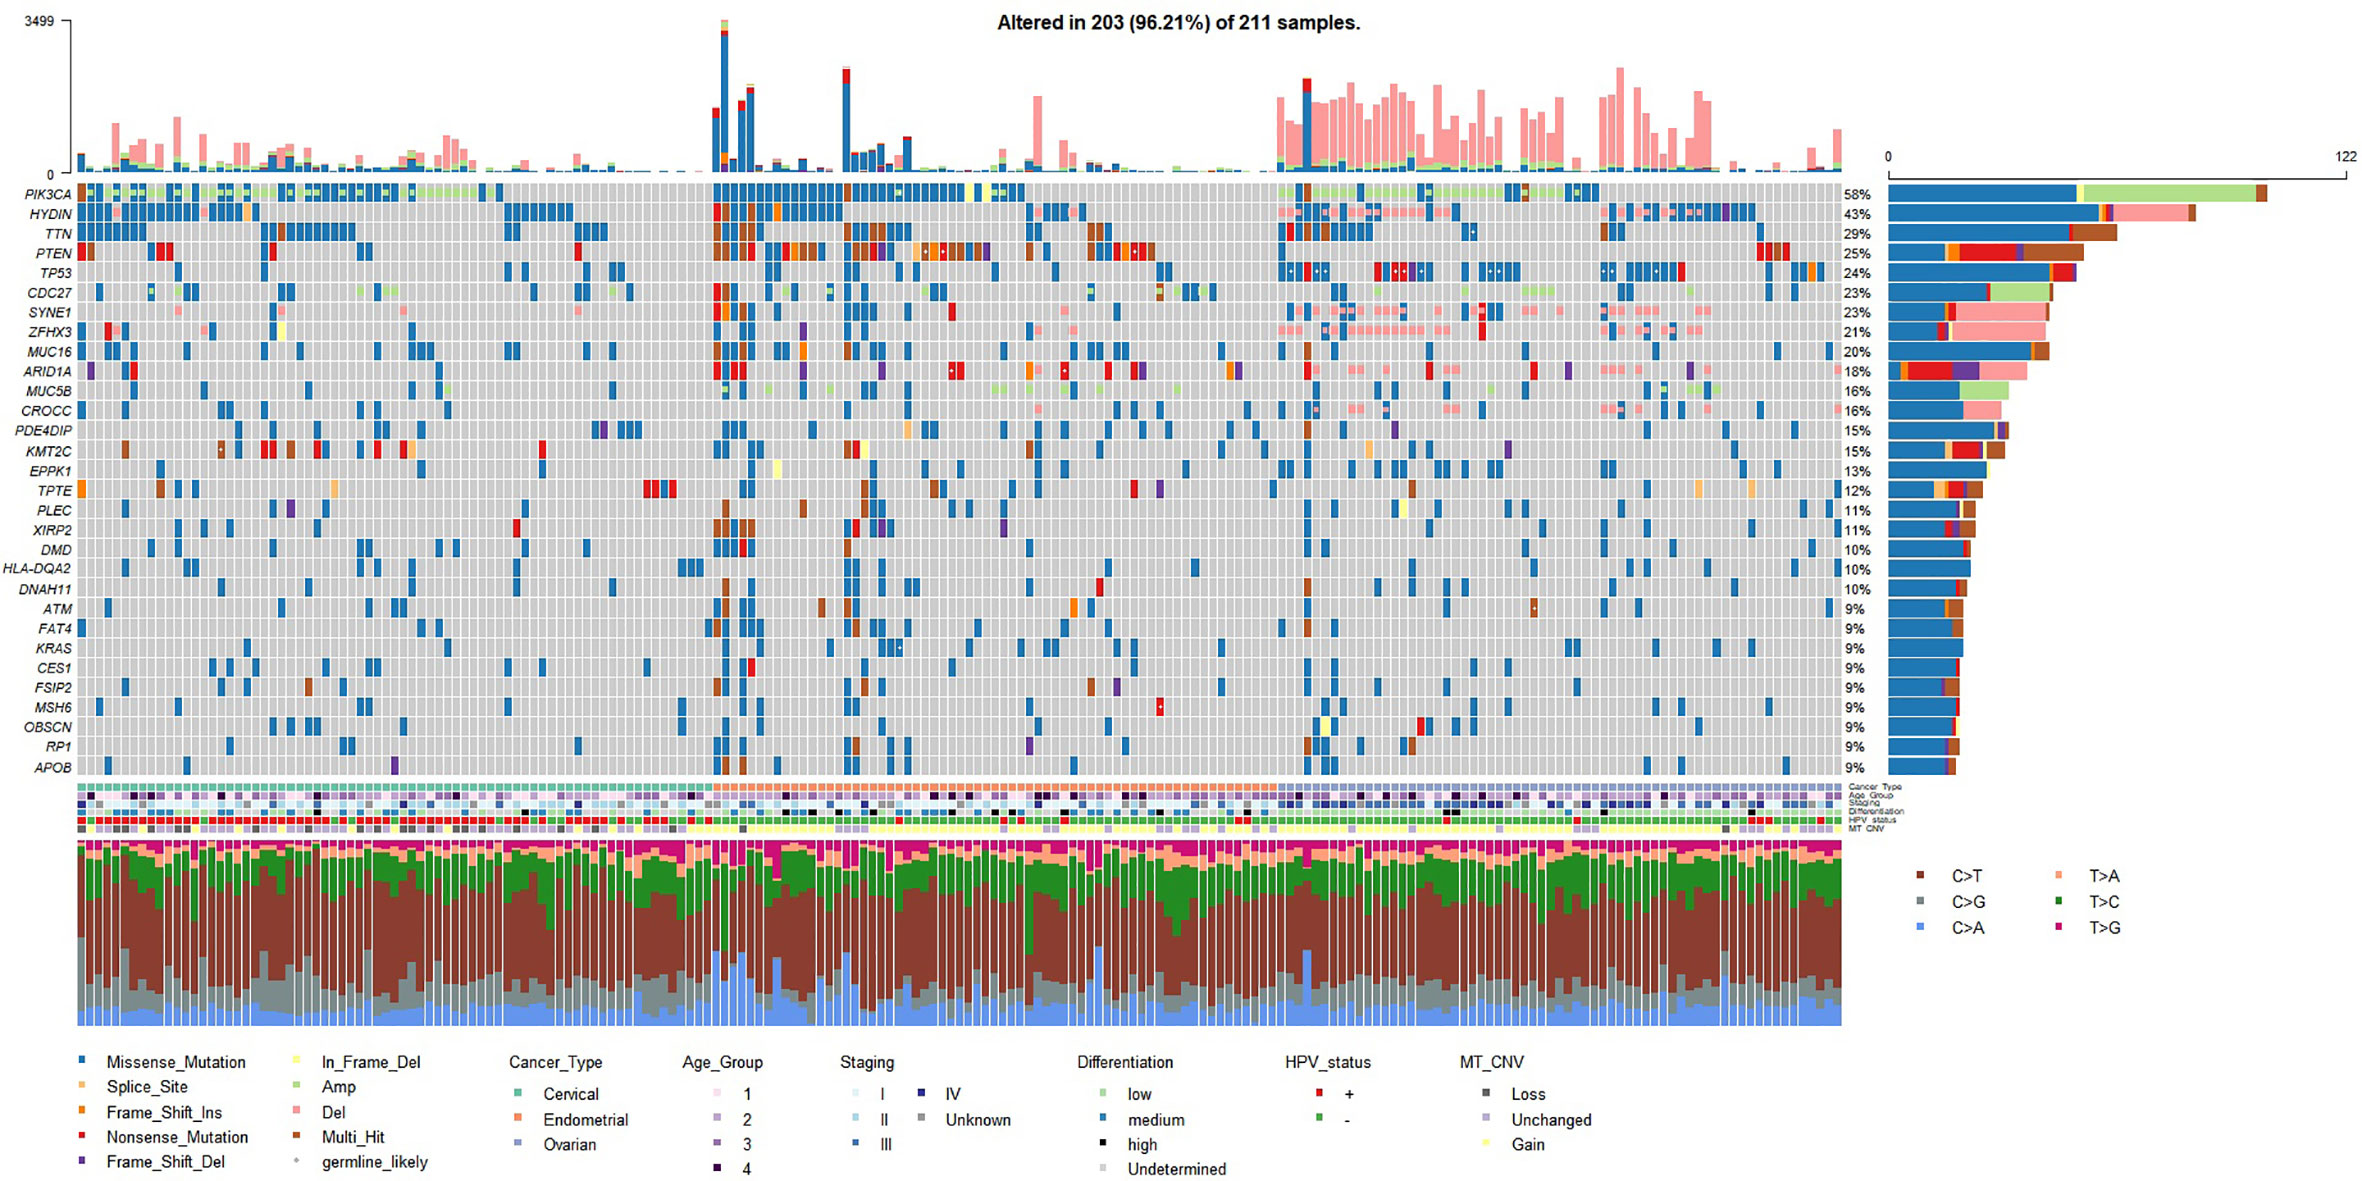Click the 122 axis value at top right

pyautogui.click(x=2346, y=156)
